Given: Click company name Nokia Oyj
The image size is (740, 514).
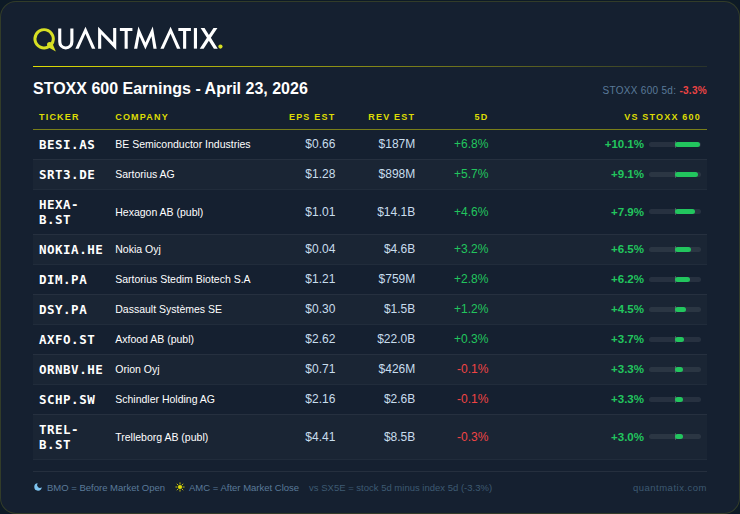Looking at the screenshot, I should tap(138, 249).
